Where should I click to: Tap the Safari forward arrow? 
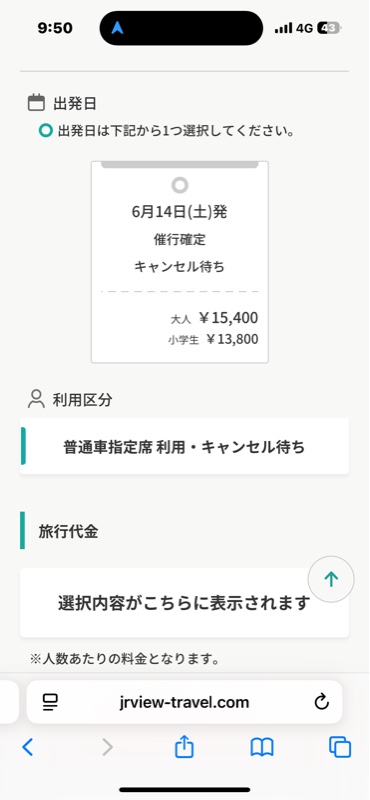107,747
